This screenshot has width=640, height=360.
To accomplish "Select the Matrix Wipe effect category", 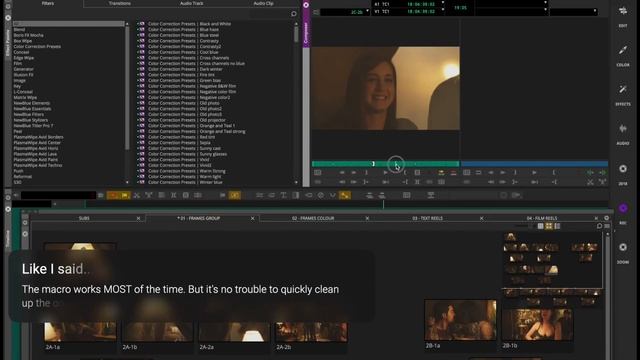I will (x=25, y=98).
